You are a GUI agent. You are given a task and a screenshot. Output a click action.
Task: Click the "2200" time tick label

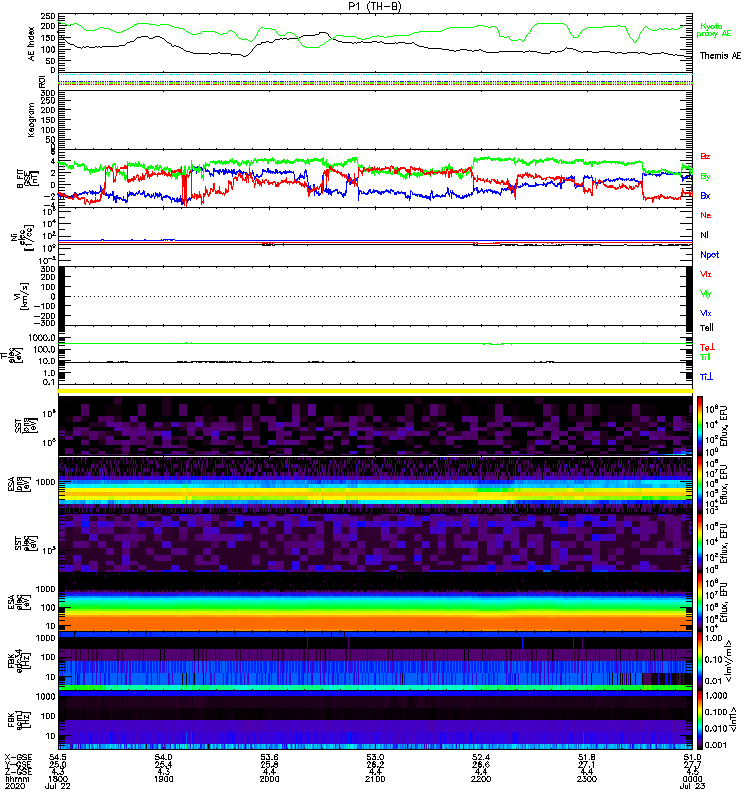(x=481, y=779)
